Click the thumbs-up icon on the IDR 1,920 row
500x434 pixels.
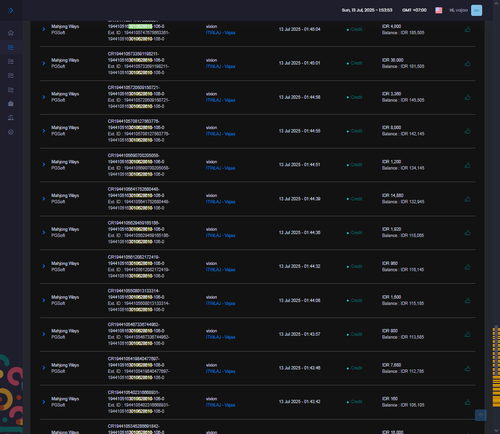coord(468,233)
